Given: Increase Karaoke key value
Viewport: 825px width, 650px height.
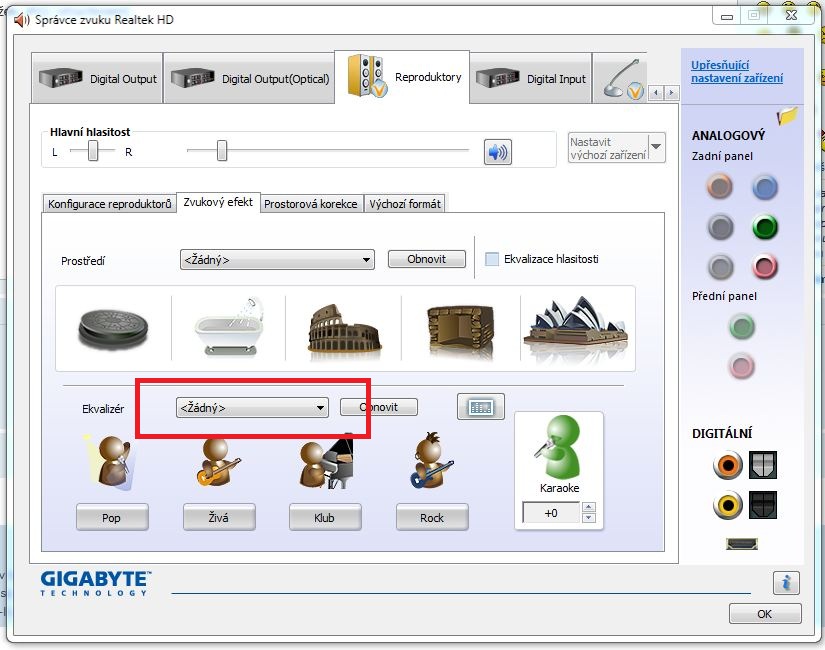Looking at the screenshot, I should 589,507.
